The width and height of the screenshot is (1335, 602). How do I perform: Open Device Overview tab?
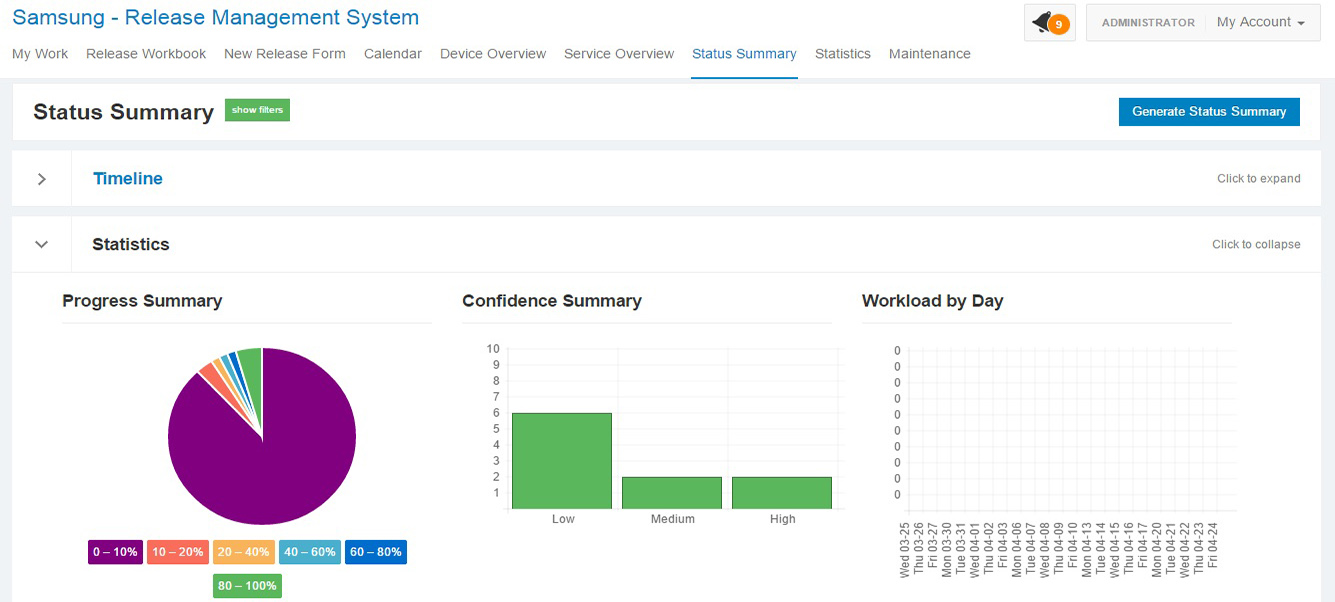click(x=493, y=54)
